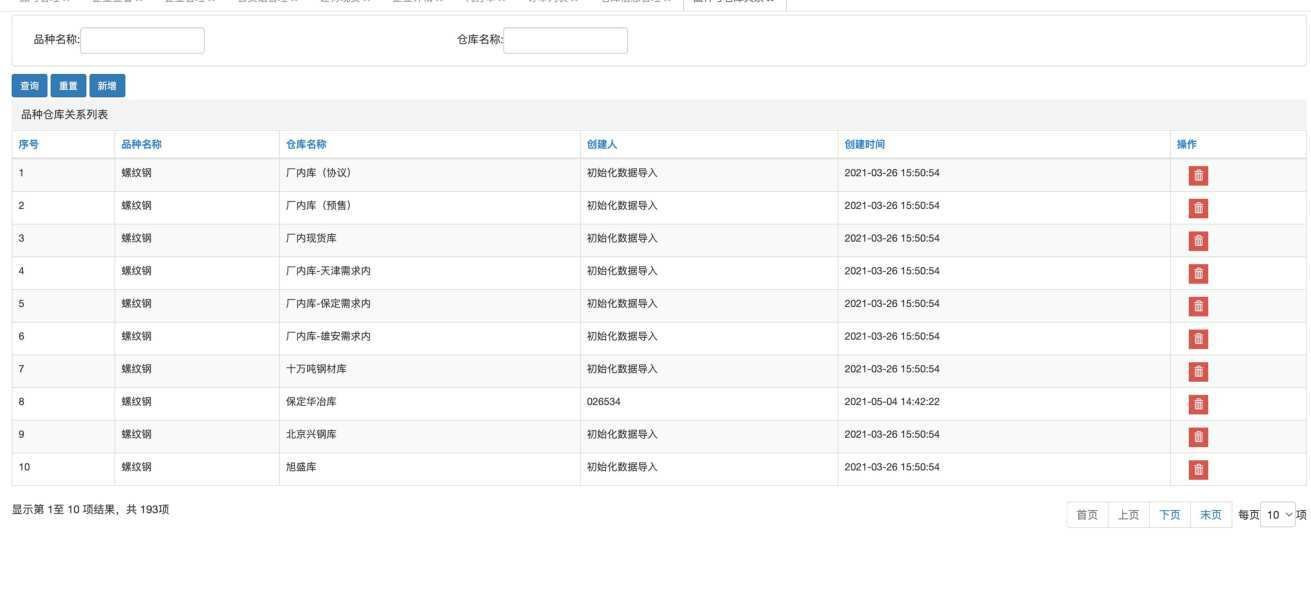Select the 保定华冶库 cell

tap(430, 402)
